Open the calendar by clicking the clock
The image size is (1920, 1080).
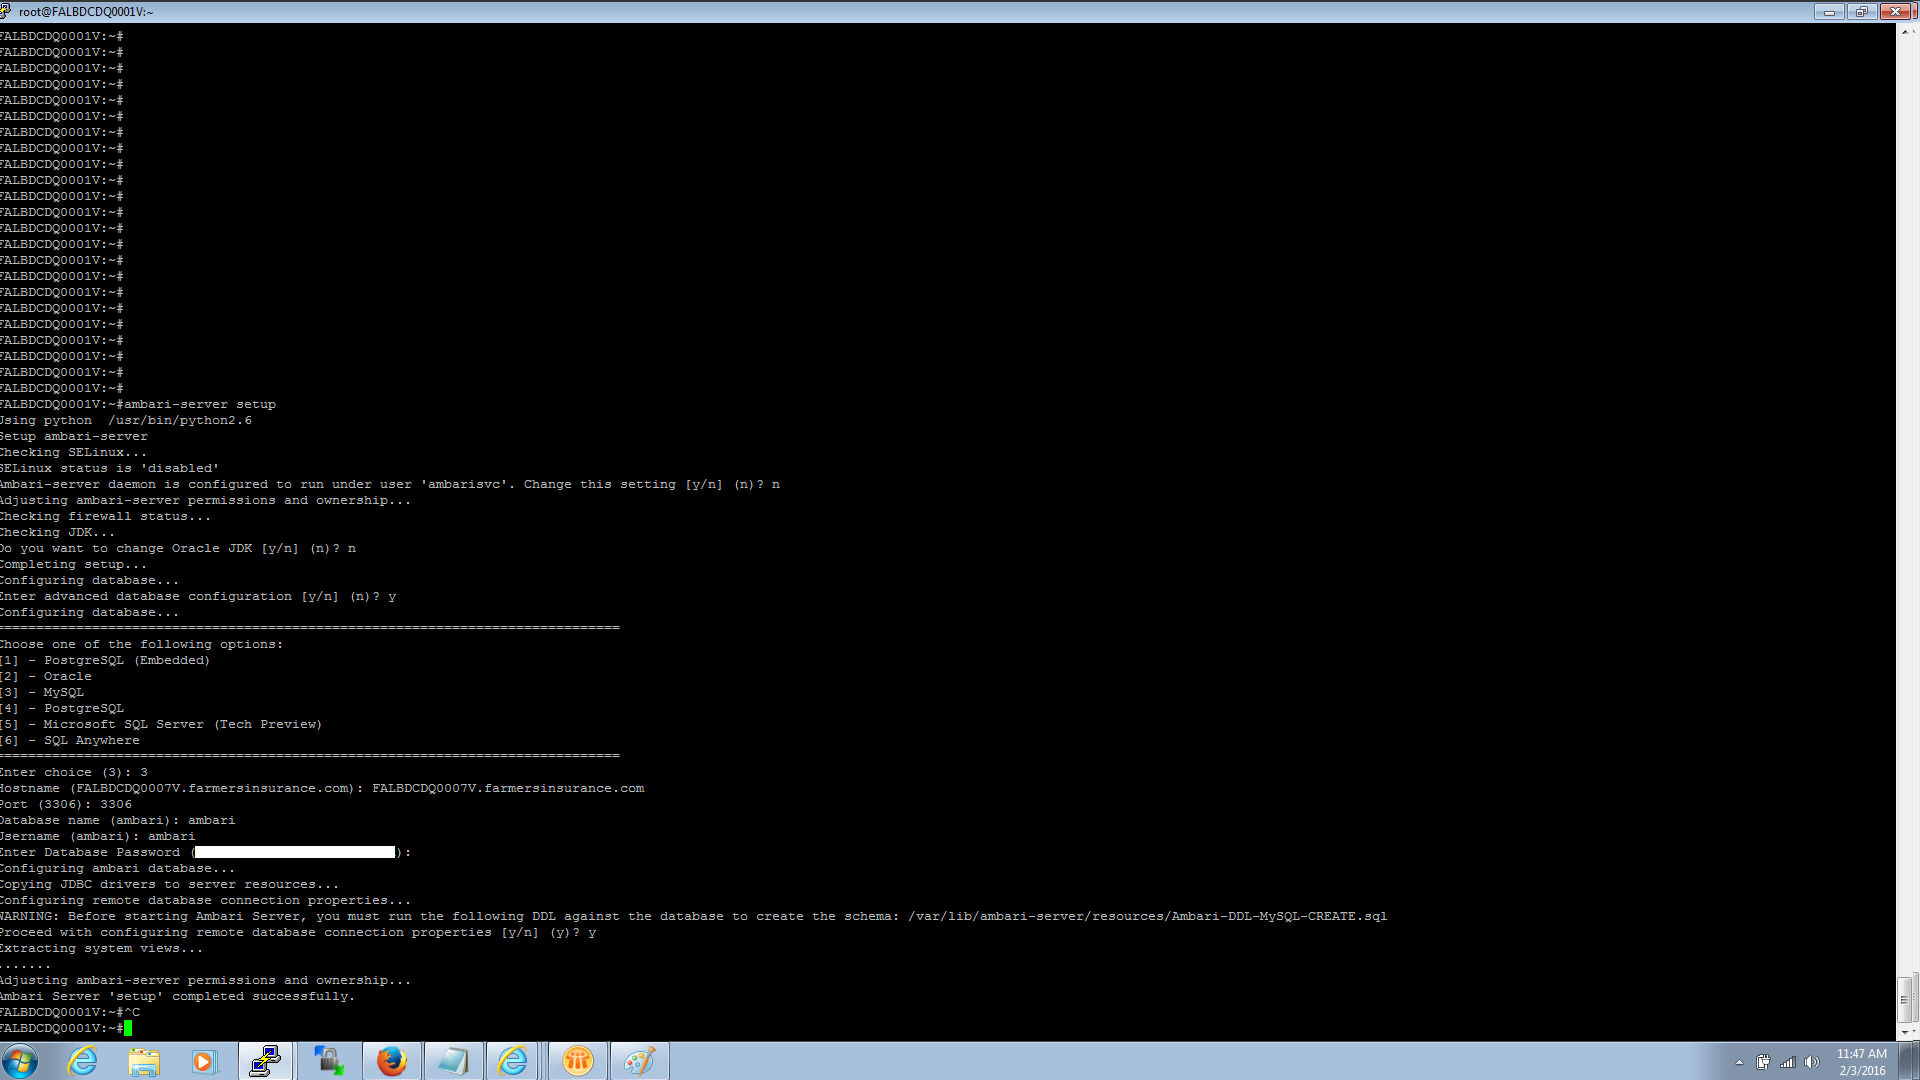pyautogui.click(x=1862, y=1060)
